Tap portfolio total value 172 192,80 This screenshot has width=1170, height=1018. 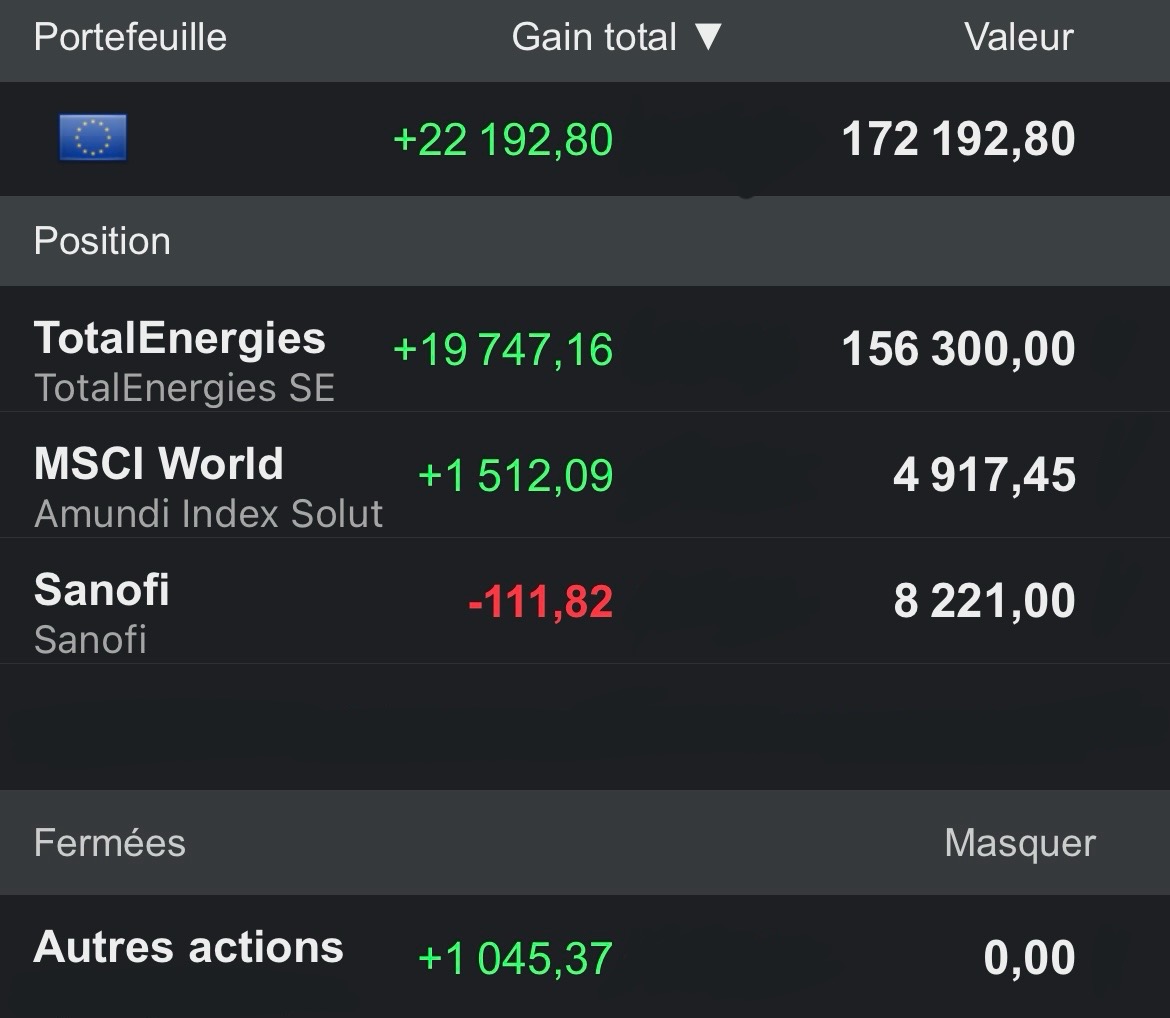[x=958, y=139]
